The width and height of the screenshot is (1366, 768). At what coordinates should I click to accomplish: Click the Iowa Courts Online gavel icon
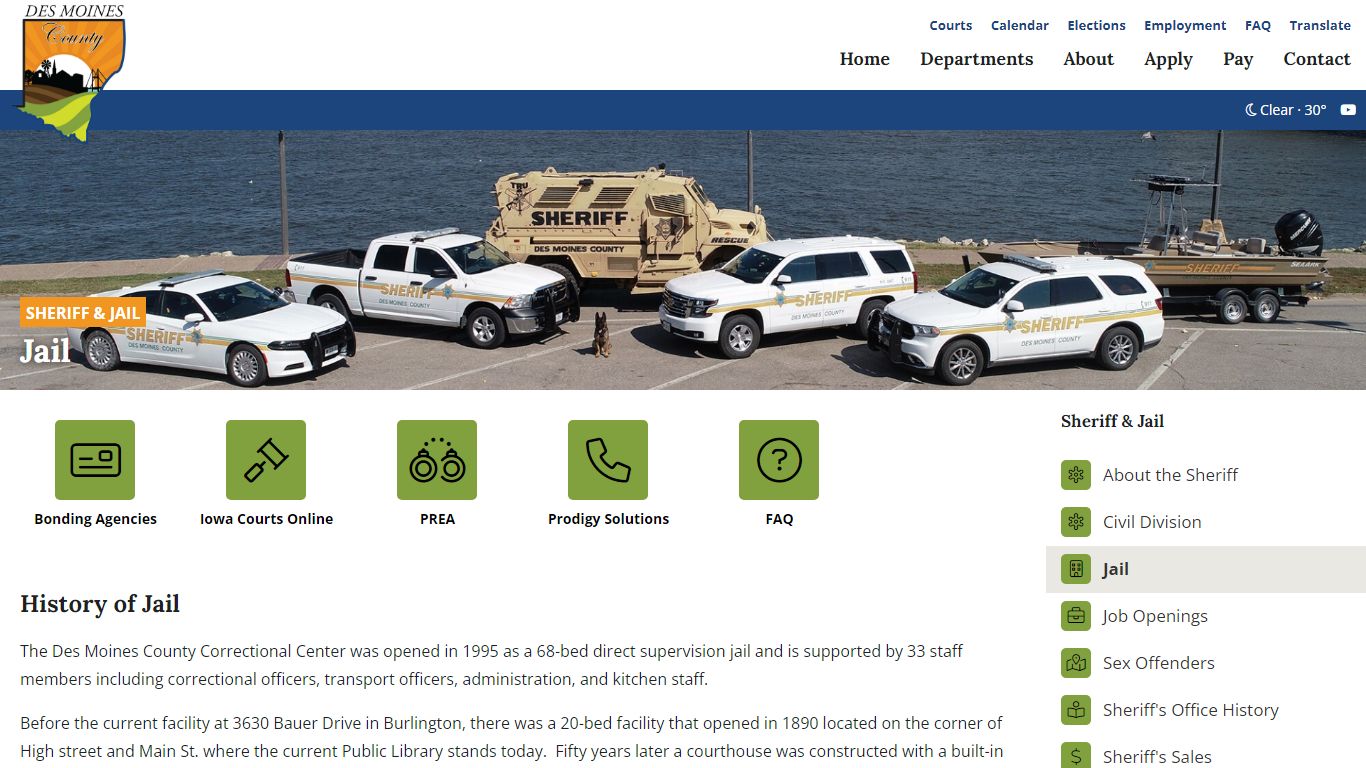(x=266, y=460)
